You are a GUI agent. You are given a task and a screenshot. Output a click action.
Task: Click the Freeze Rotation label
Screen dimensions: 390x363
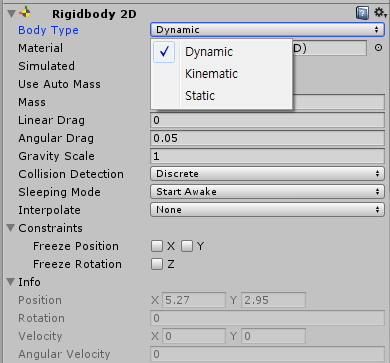pos(77,264)
